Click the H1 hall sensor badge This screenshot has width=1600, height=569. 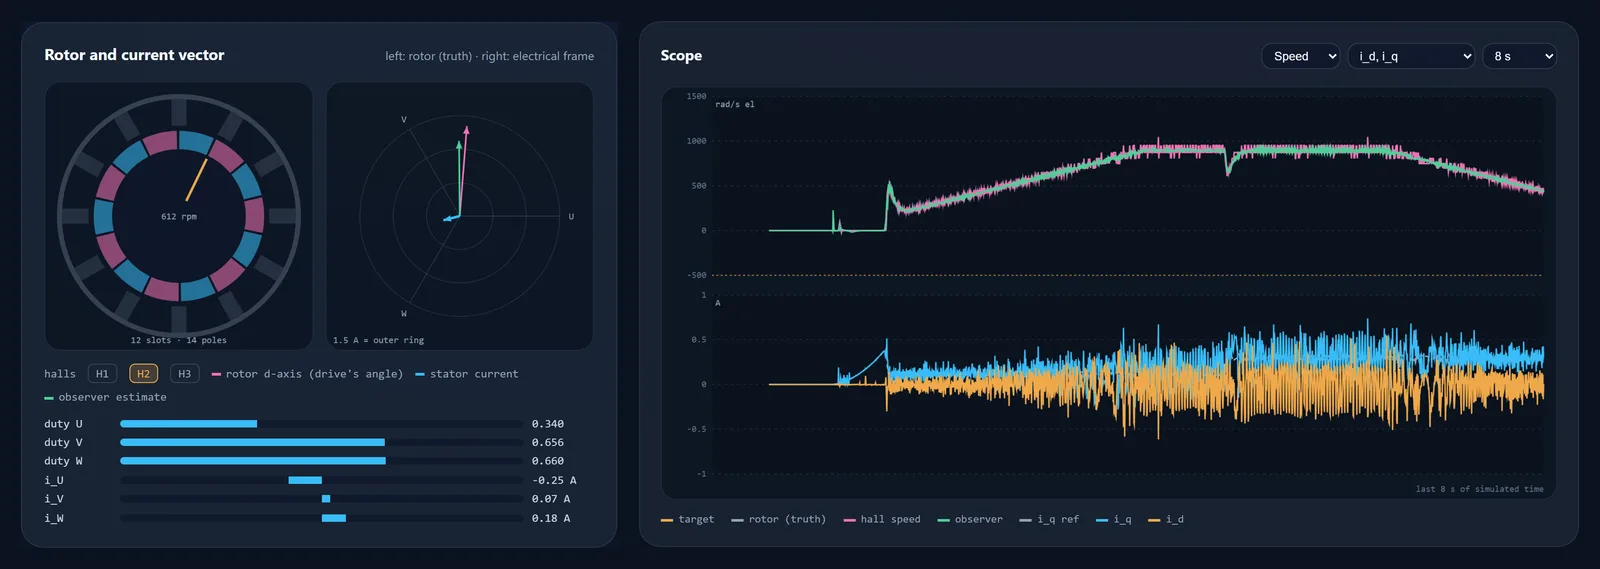click(x=102, y=374)
